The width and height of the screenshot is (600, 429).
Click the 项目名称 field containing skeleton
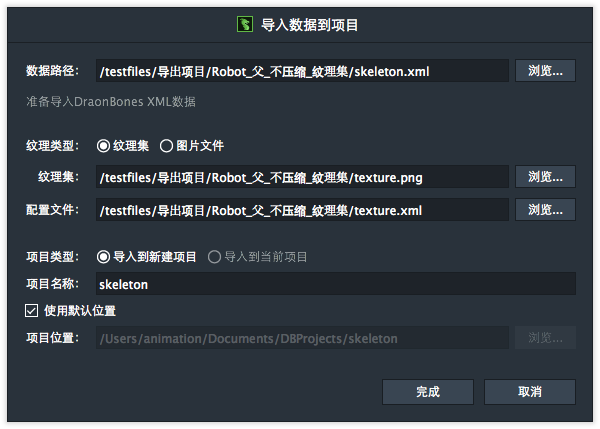(x=336, y=284)
